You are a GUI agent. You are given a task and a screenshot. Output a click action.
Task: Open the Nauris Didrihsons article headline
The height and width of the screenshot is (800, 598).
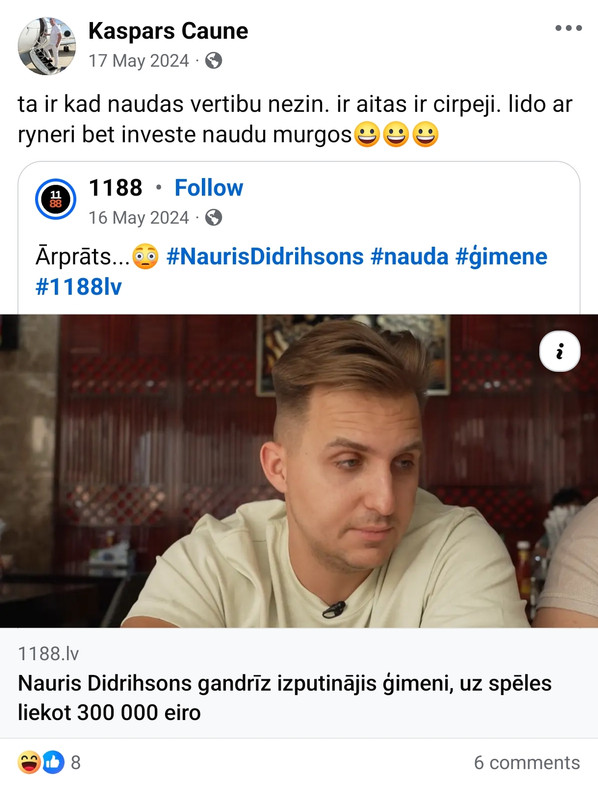[285, 698]
